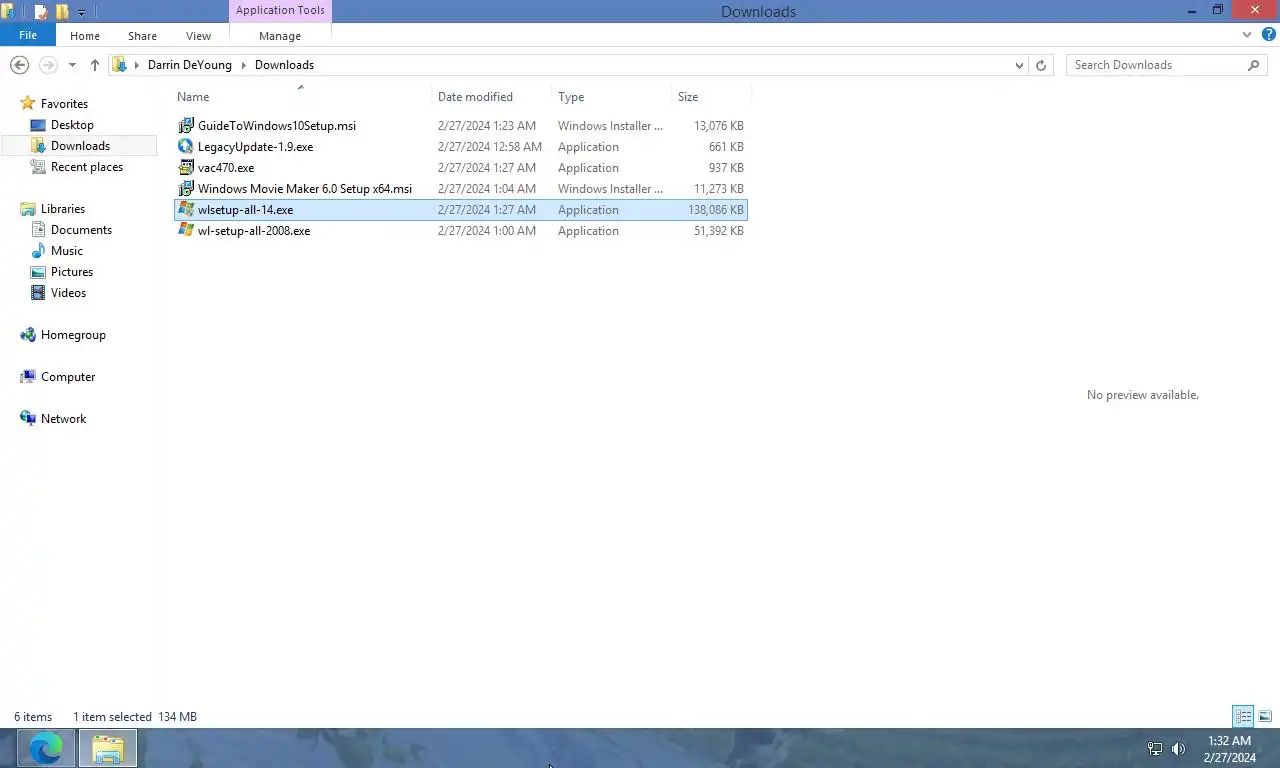Click the GuideToWindows10Setup.msi file name

[277, 126]
